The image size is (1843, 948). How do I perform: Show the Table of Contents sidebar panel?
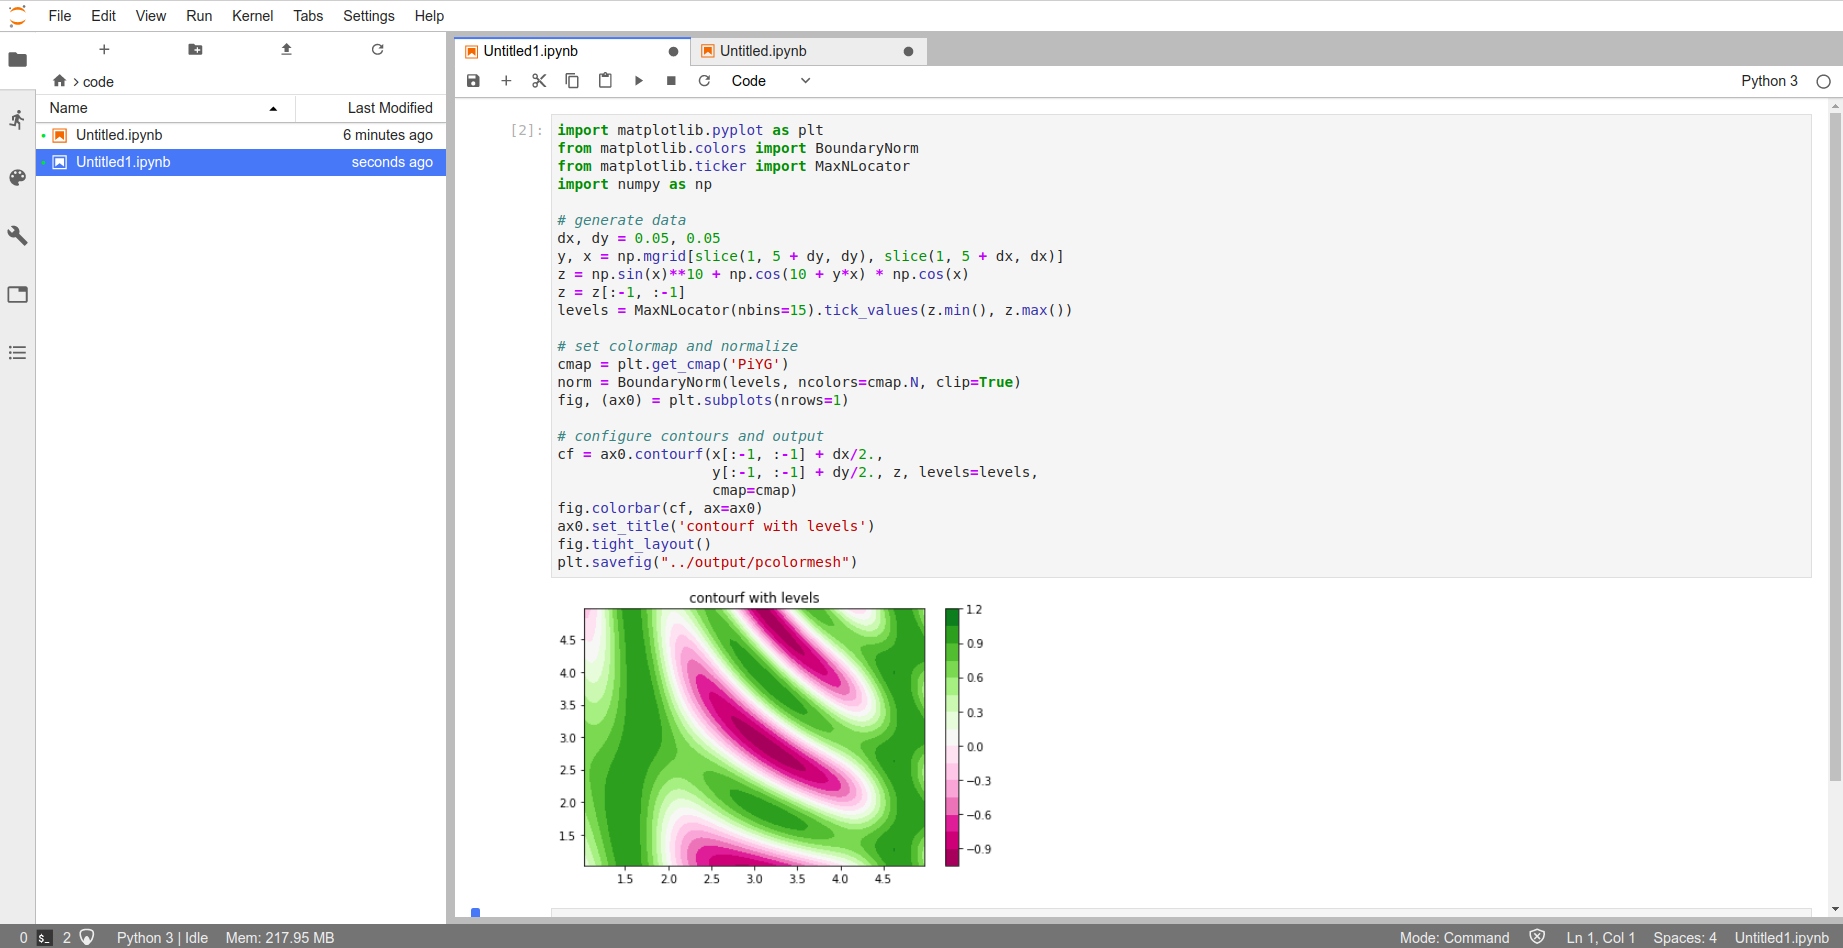(x=17, y=353)
